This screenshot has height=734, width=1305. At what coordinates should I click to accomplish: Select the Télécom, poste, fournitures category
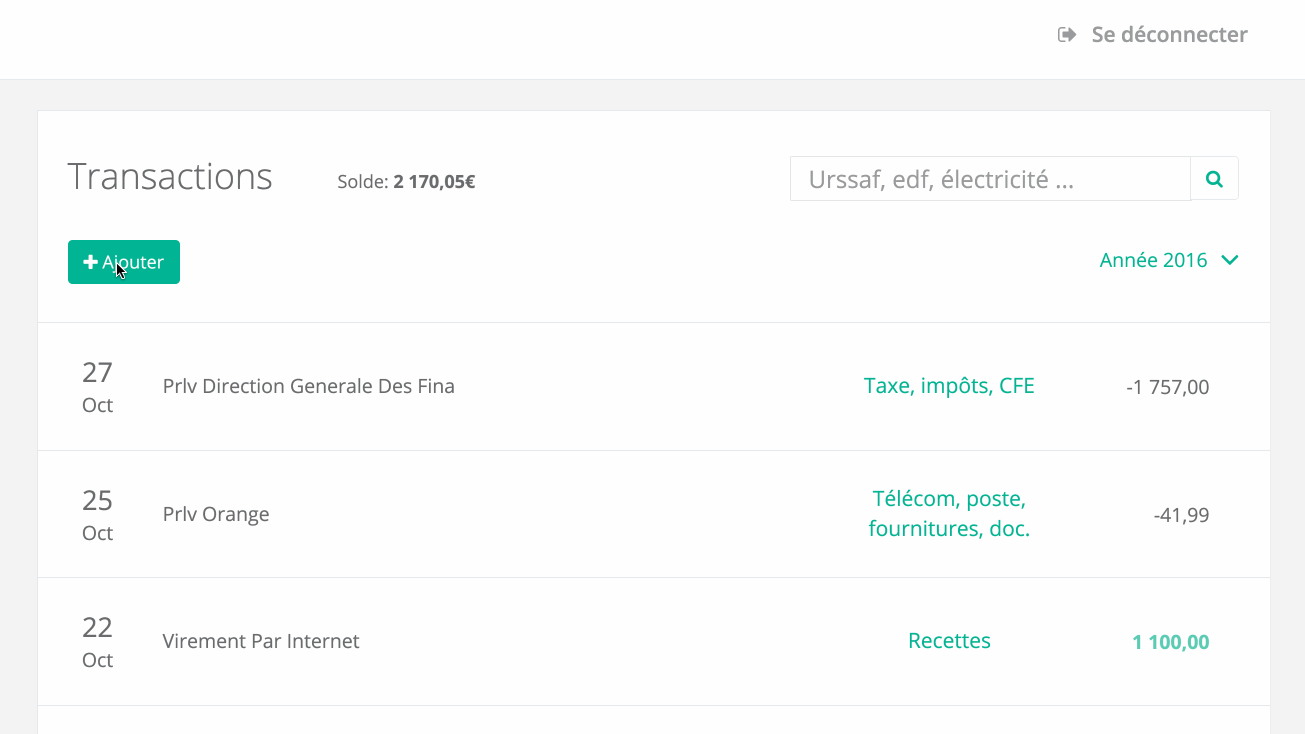point(949,514)
